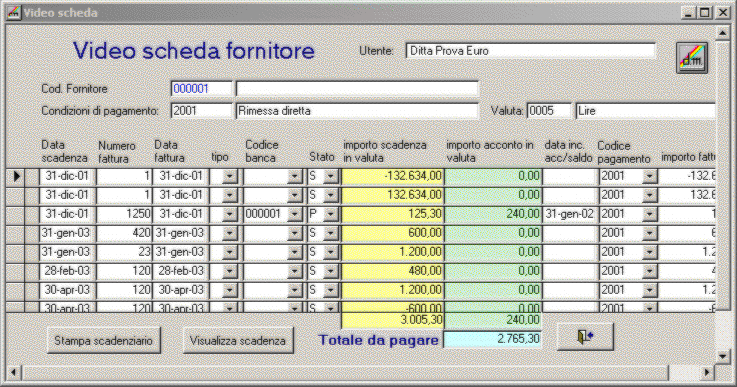Click the Condizioni di pagamento code 2001
Image resolution: width=737 pixels, height=387 pixels.
tap(201, 111)
